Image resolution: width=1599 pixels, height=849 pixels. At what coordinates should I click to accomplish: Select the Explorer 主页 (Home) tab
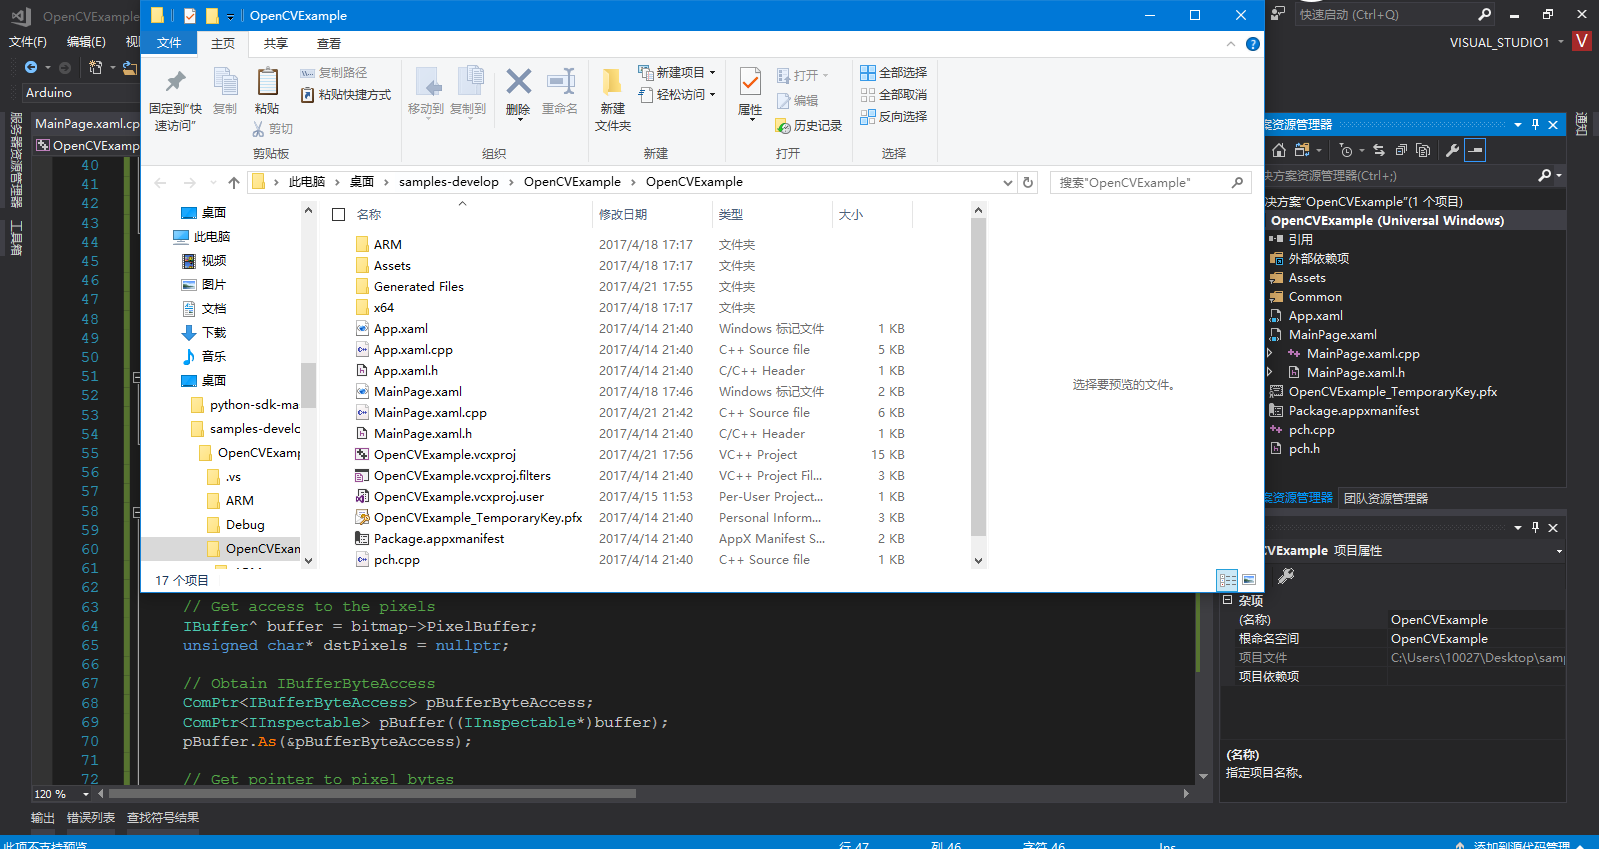(x=223, y=43)
